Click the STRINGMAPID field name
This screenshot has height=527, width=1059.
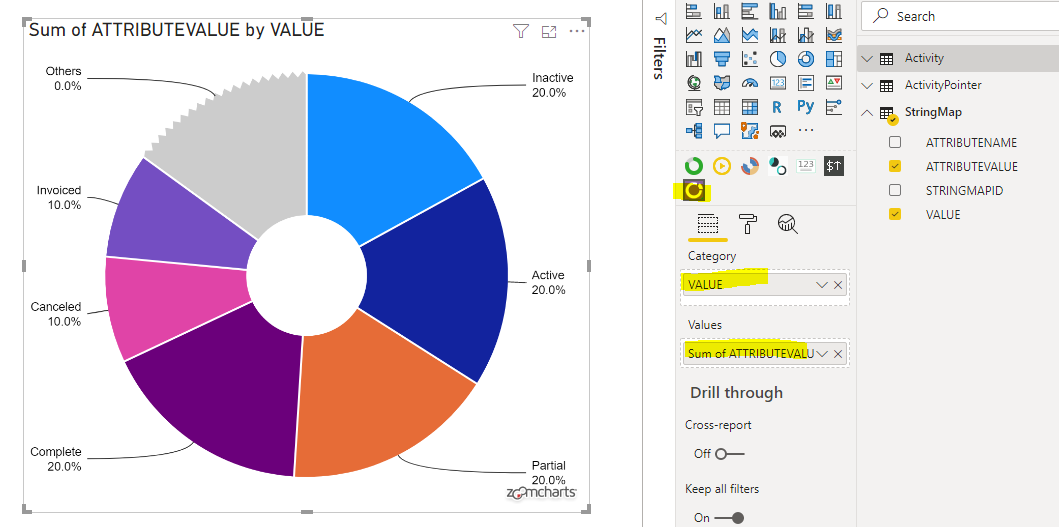pos(964,191)
